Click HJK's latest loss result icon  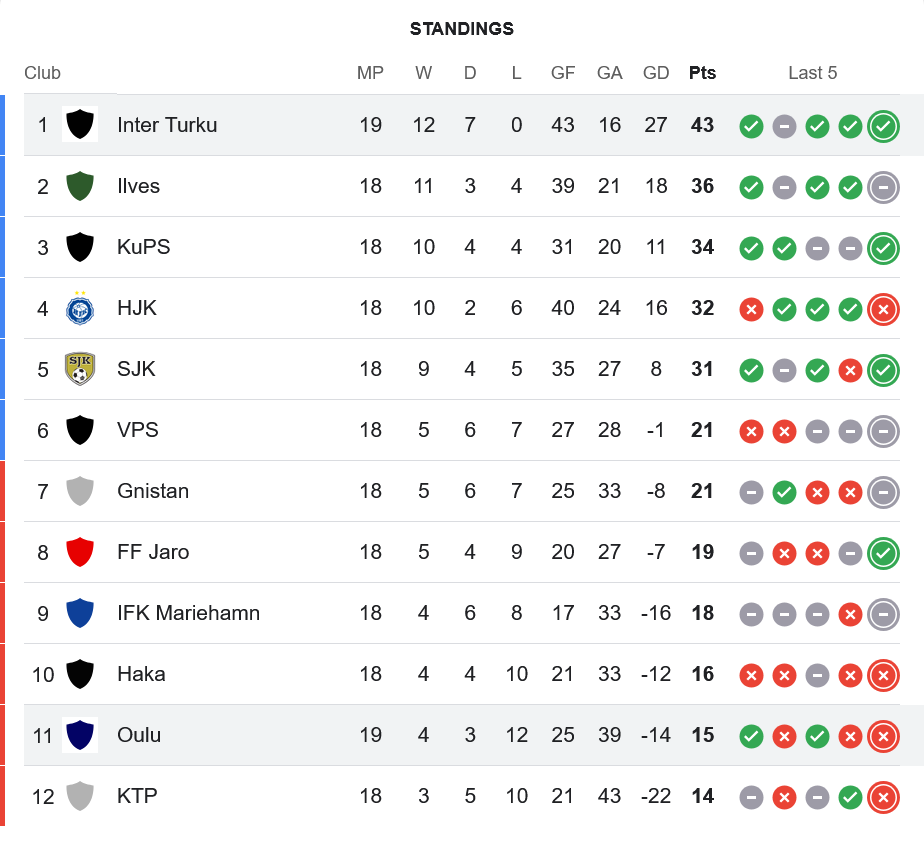click(883, 309)
